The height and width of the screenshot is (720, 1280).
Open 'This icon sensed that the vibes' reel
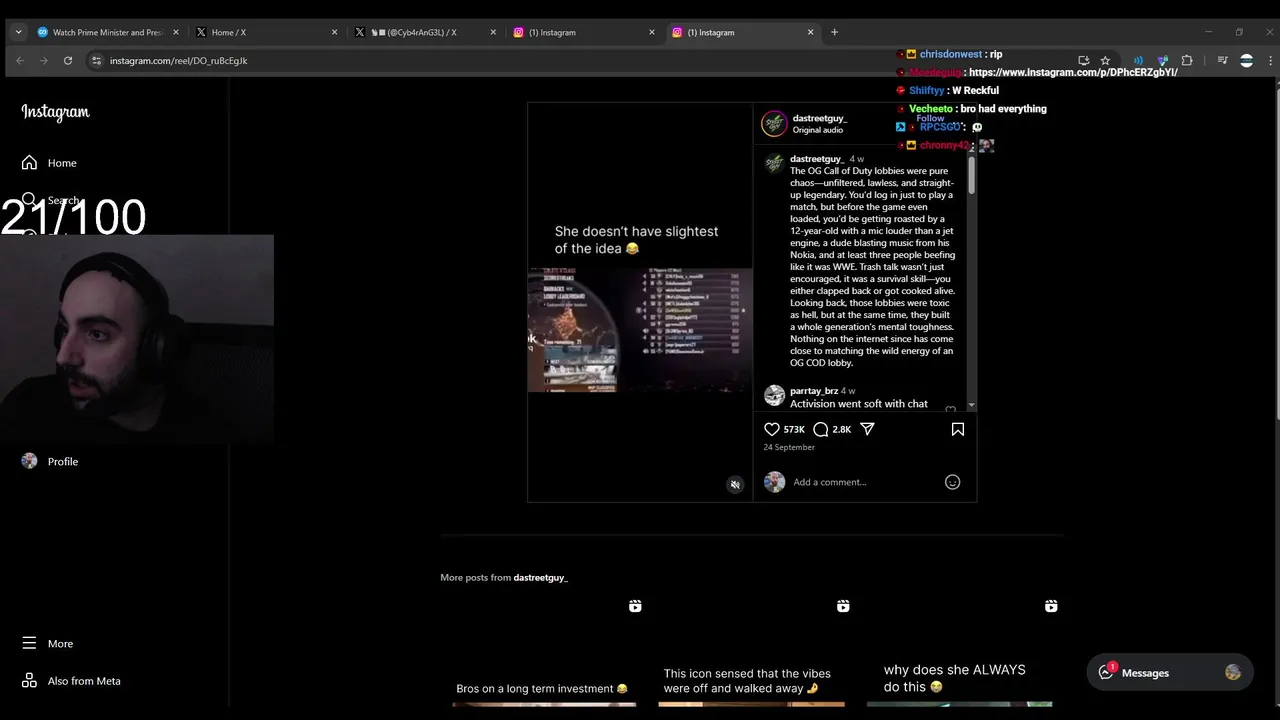[751, 652]
